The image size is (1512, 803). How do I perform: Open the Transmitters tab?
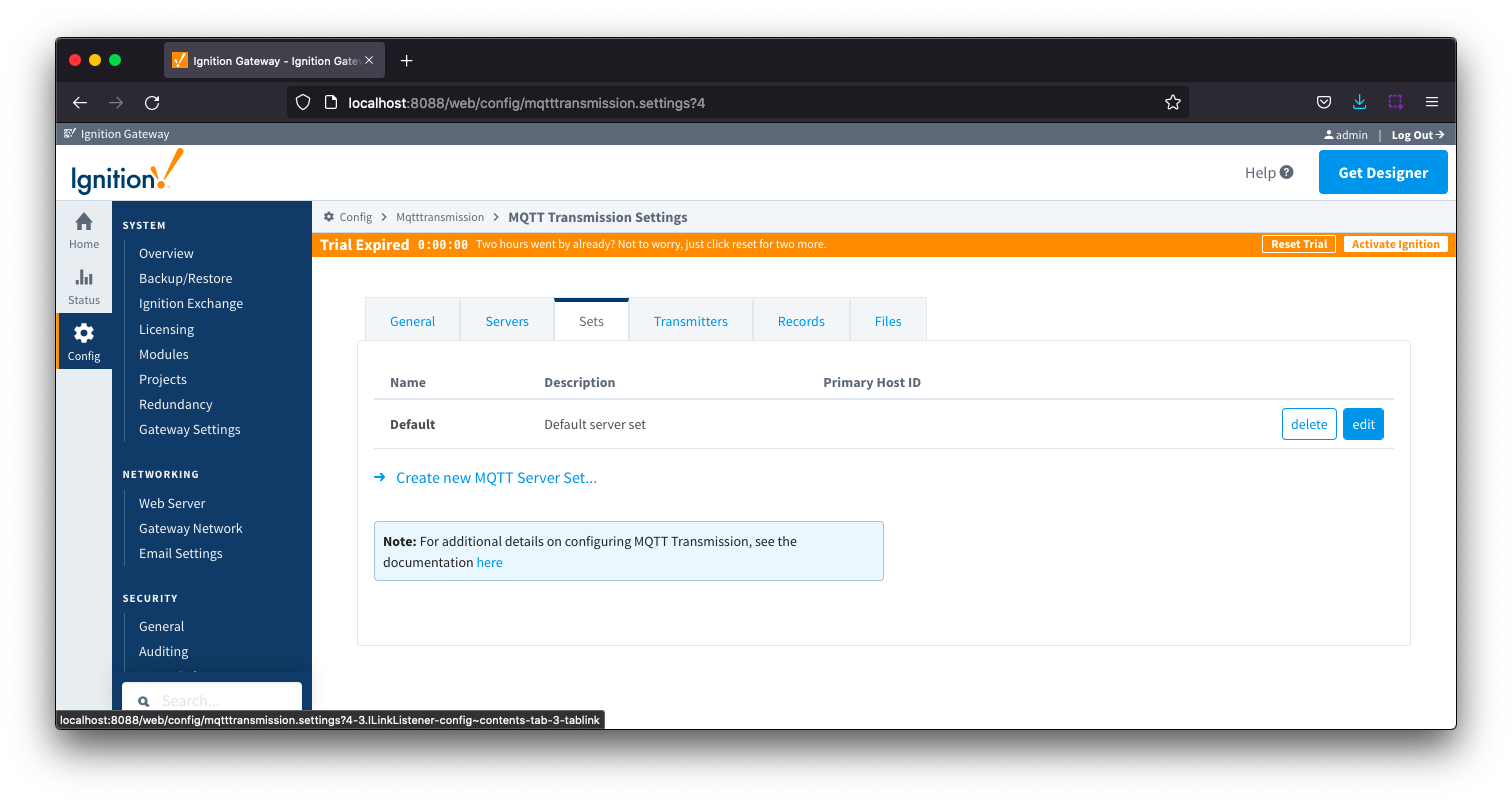691,321
